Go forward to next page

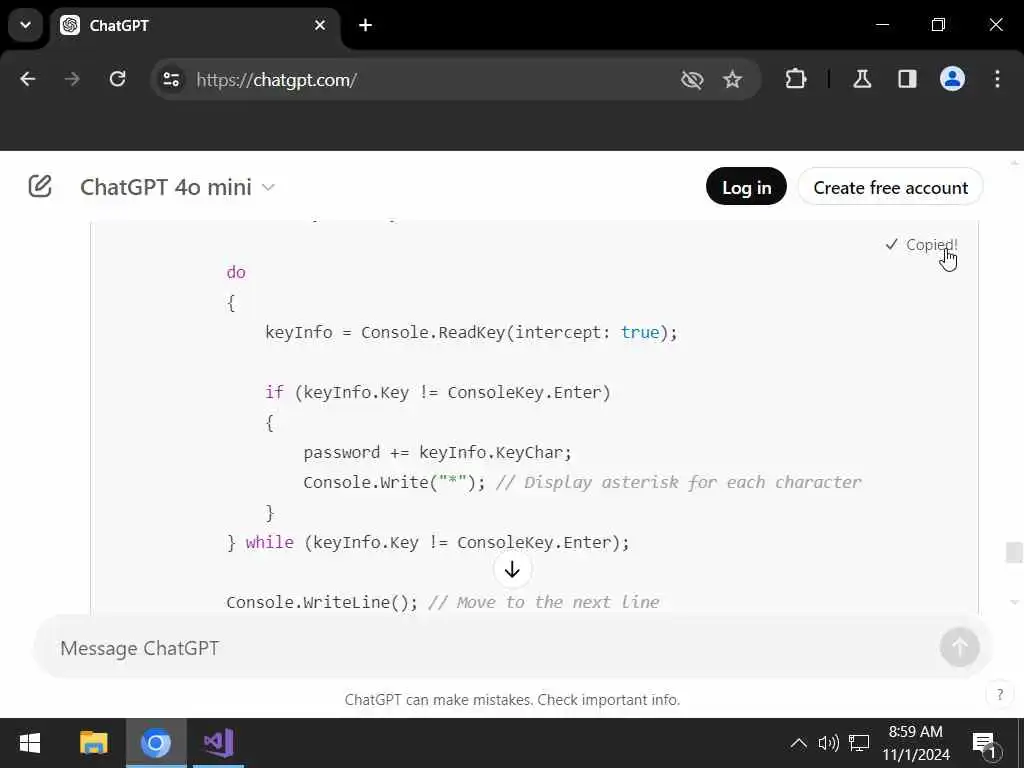tap(72, 80)
